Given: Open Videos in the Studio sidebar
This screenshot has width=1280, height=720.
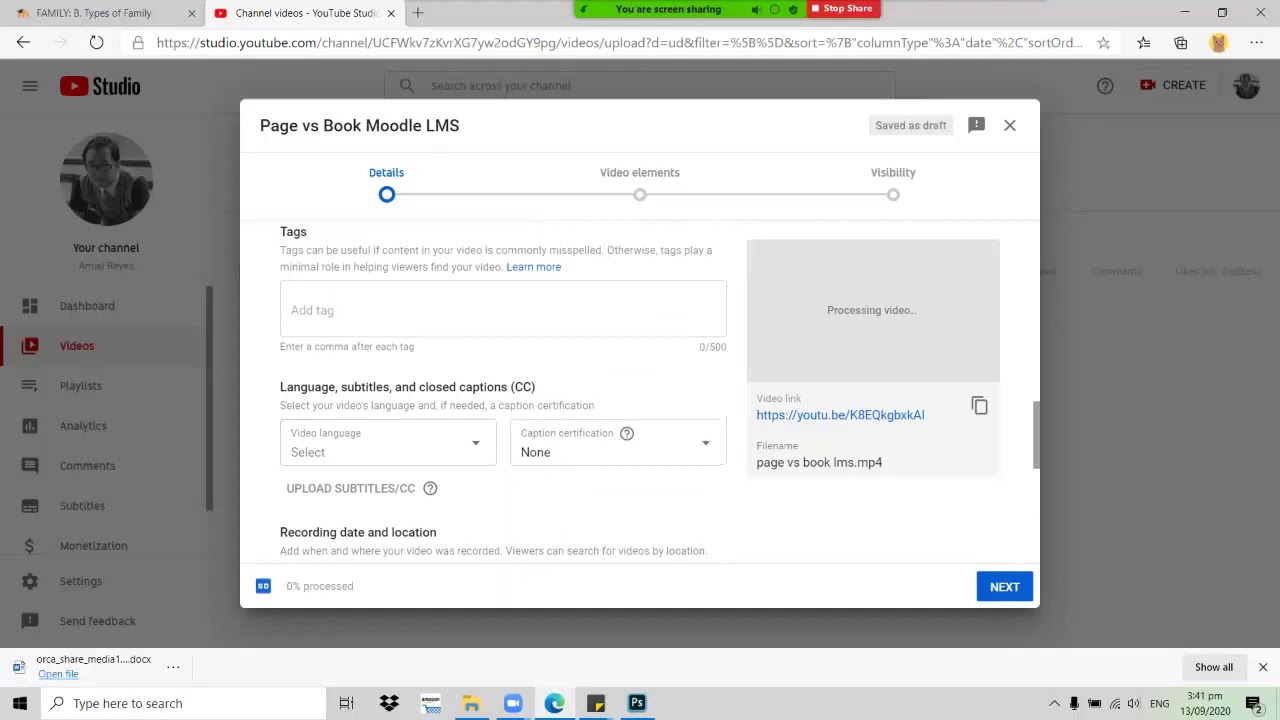Looking at the screenshot, I should coord(104,346).
